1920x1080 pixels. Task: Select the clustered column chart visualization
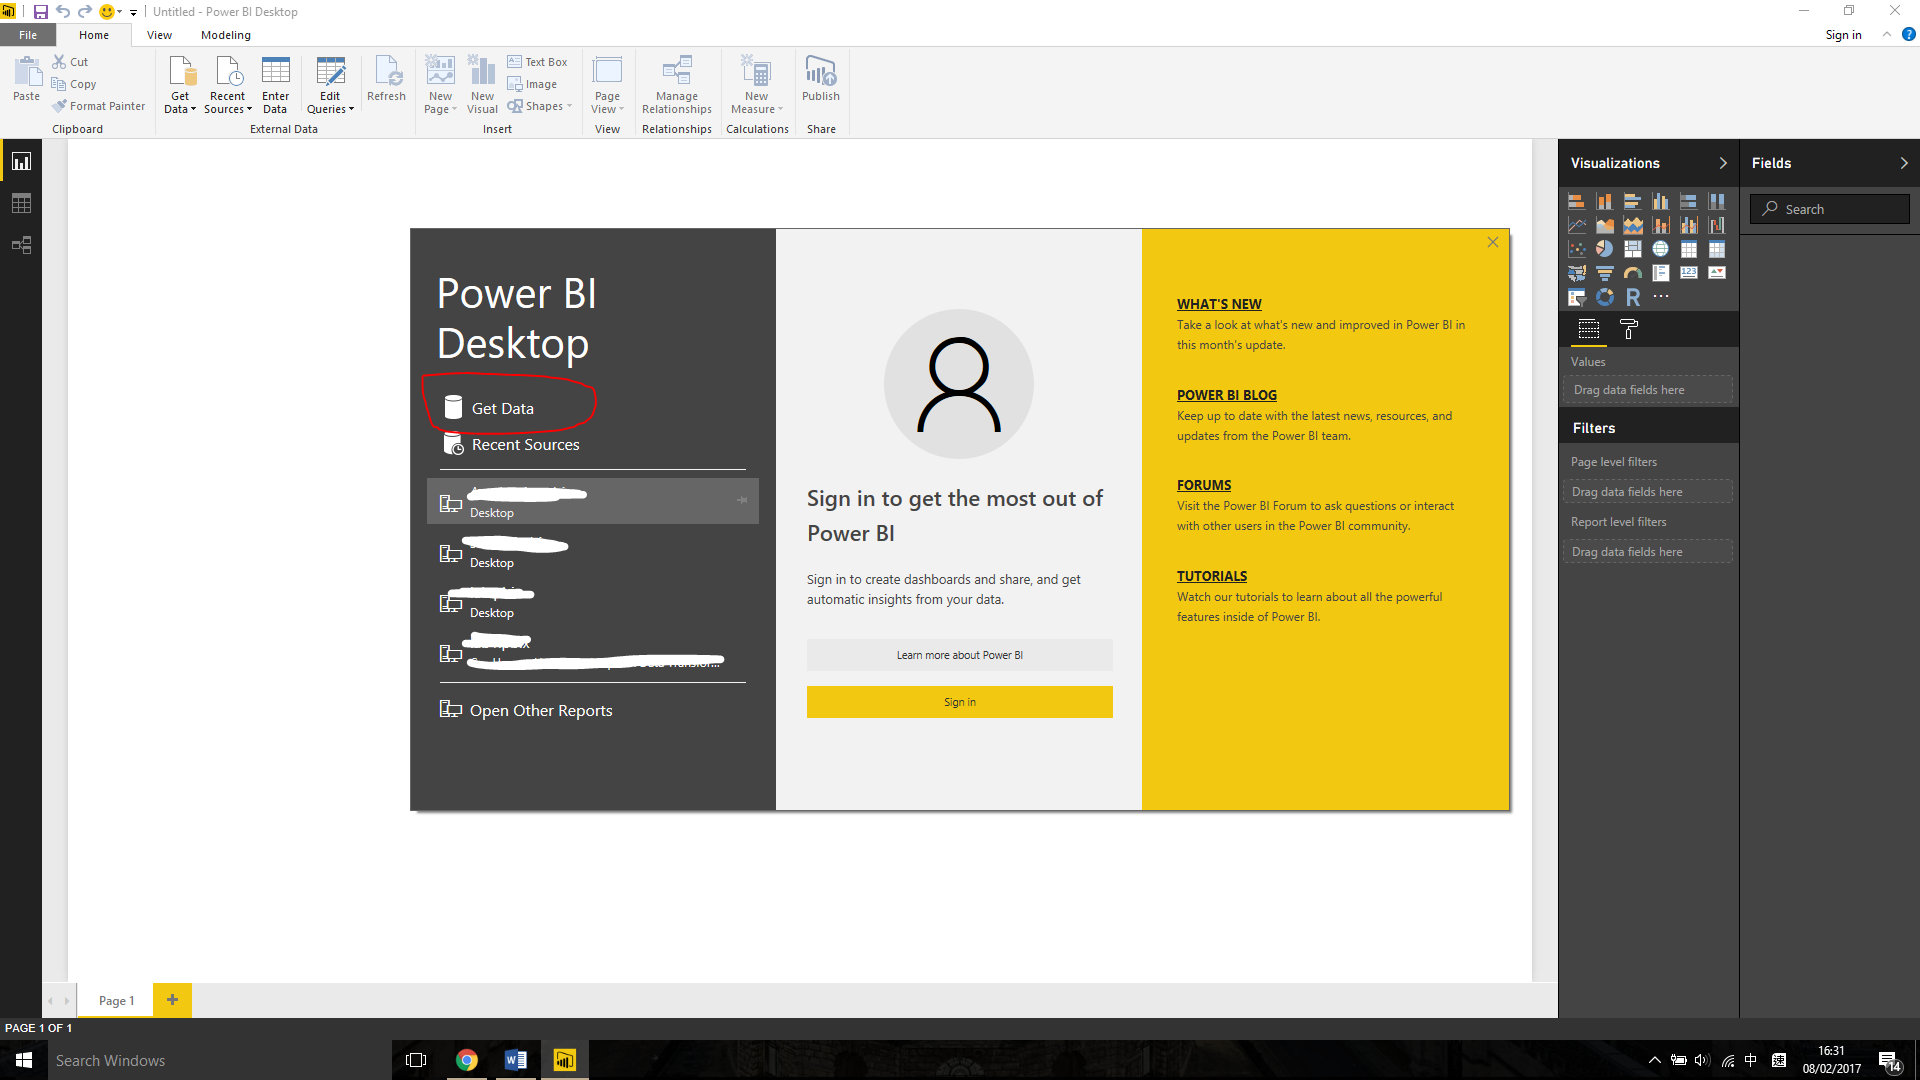[1660, 201]
